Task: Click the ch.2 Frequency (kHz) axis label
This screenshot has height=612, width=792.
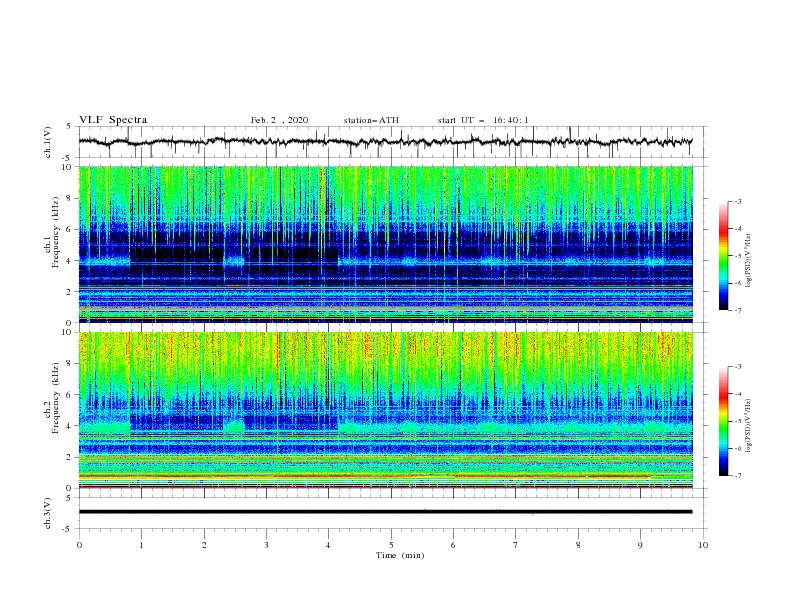Action: (51, 398)
